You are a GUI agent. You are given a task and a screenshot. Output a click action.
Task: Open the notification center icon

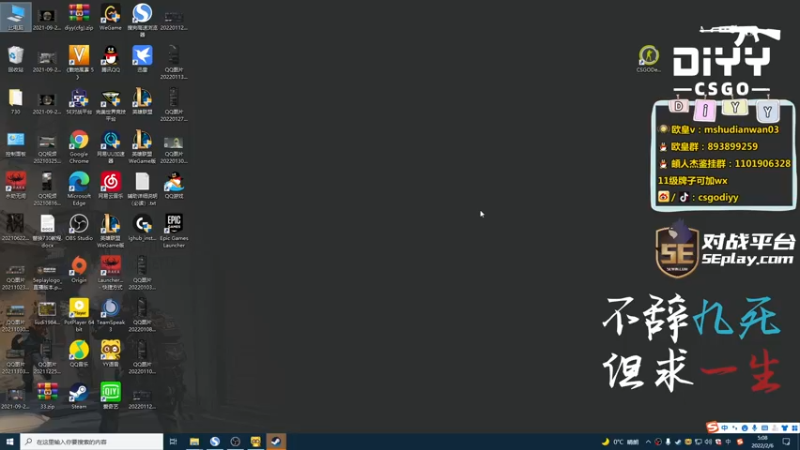[786, 442]
